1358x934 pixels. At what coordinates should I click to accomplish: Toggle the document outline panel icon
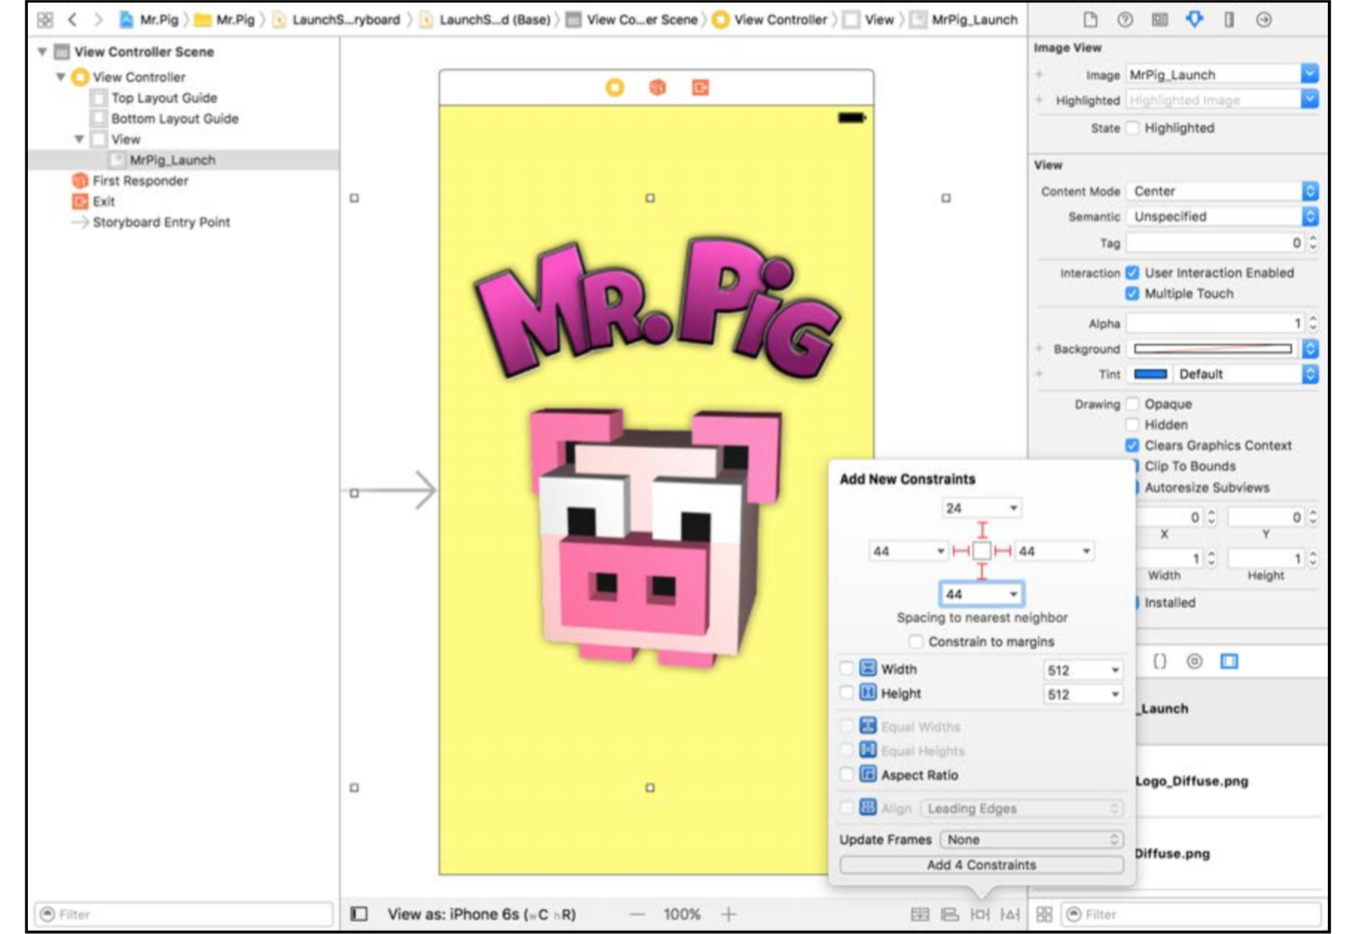point(359,913)
